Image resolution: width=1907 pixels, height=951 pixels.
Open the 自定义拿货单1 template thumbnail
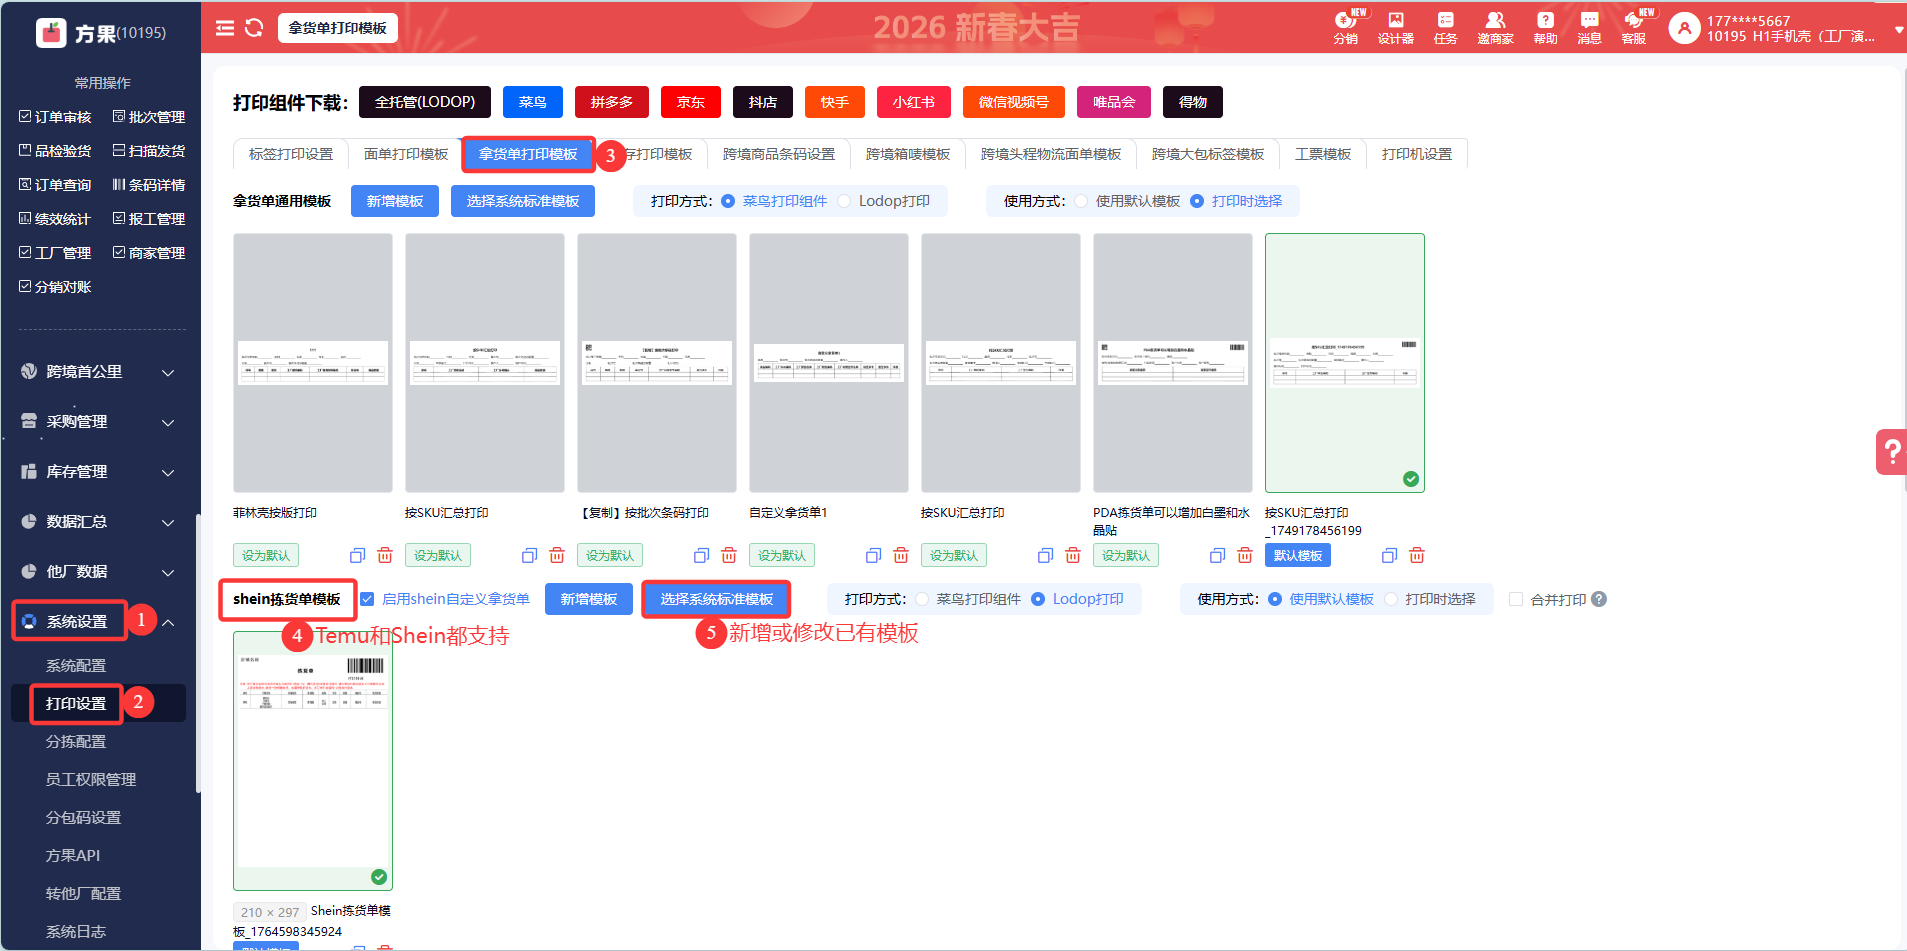(829, 363)
